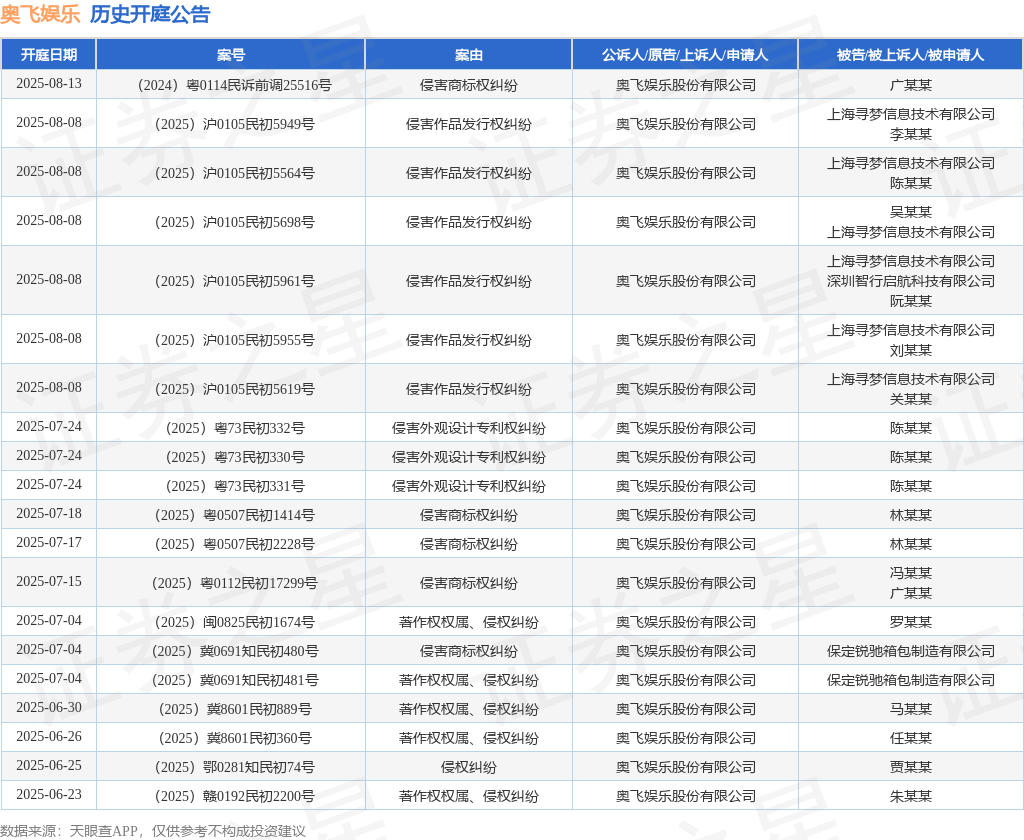
Task: Click defendant 任某某
Action: (x=910, y=738)
